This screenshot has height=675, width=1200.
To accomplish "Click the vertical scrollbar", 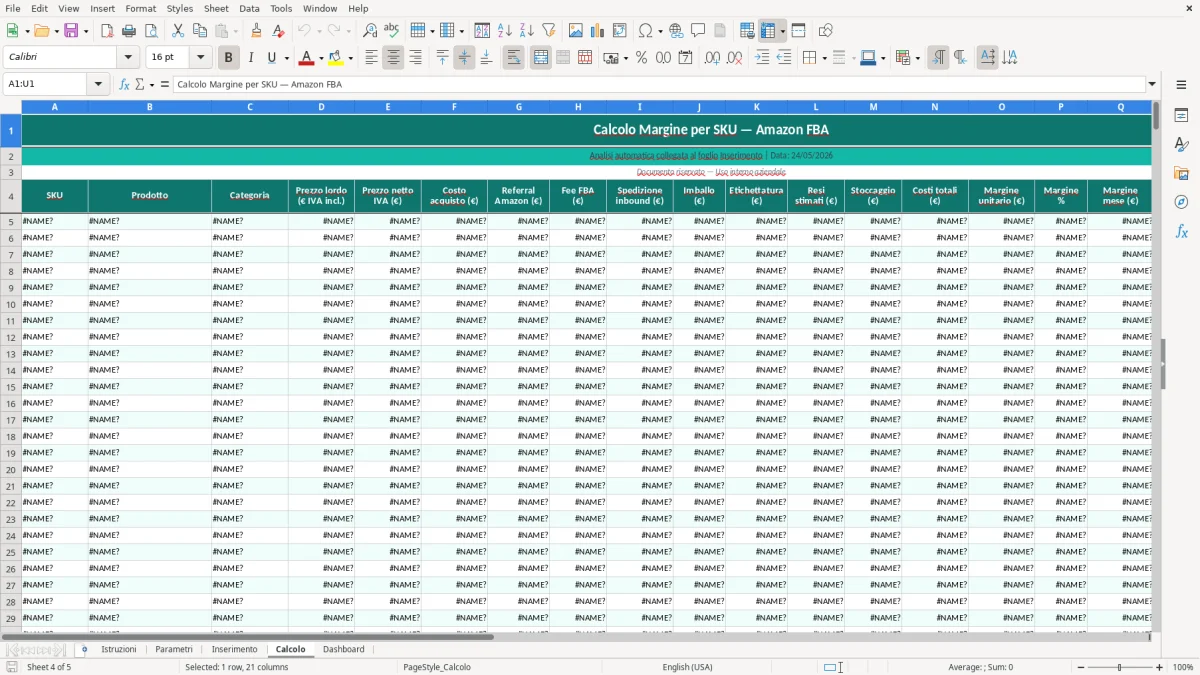I will (x=1156, y=365).
